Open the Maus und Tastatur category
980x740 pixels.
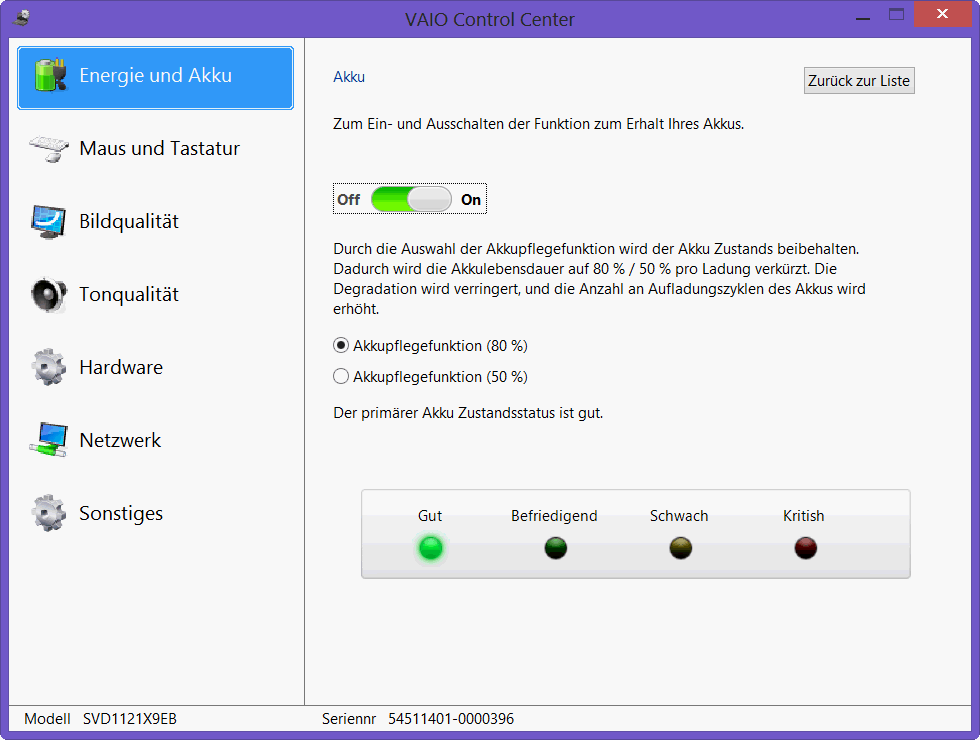pyautogui.click(x=156, y=149)
